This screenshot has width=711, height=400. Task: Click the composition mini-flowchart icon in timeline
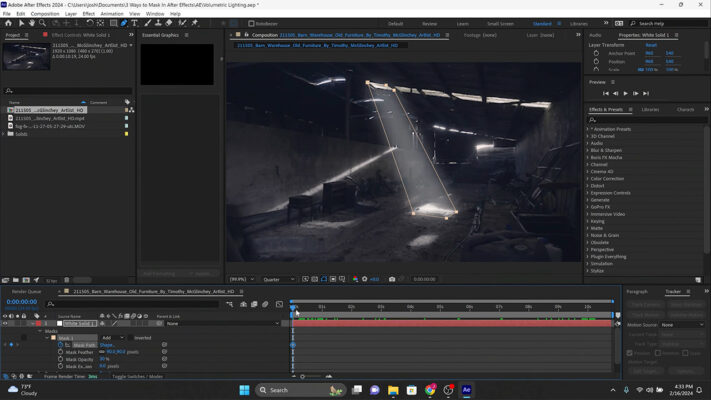[230, 304]
